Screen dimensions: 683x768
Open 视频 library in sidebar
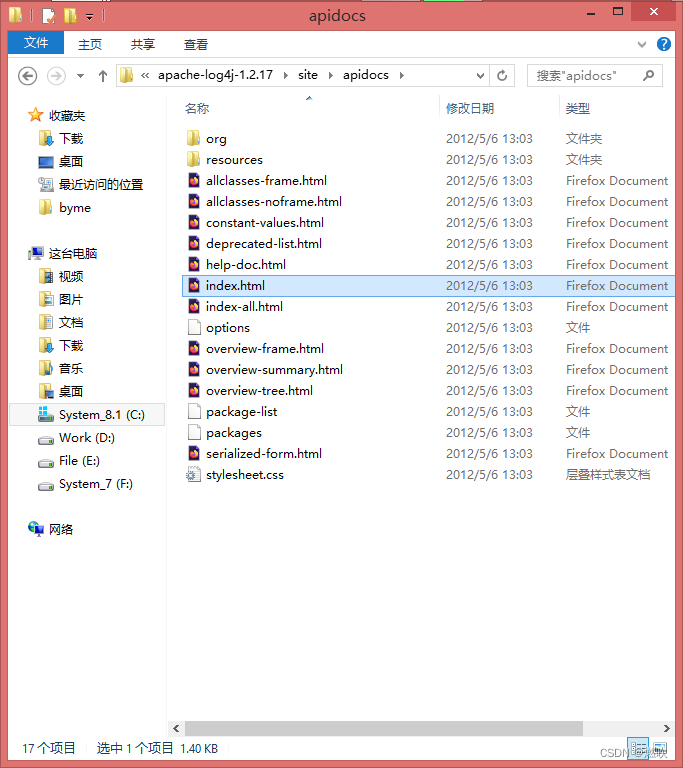click(71, 277)
